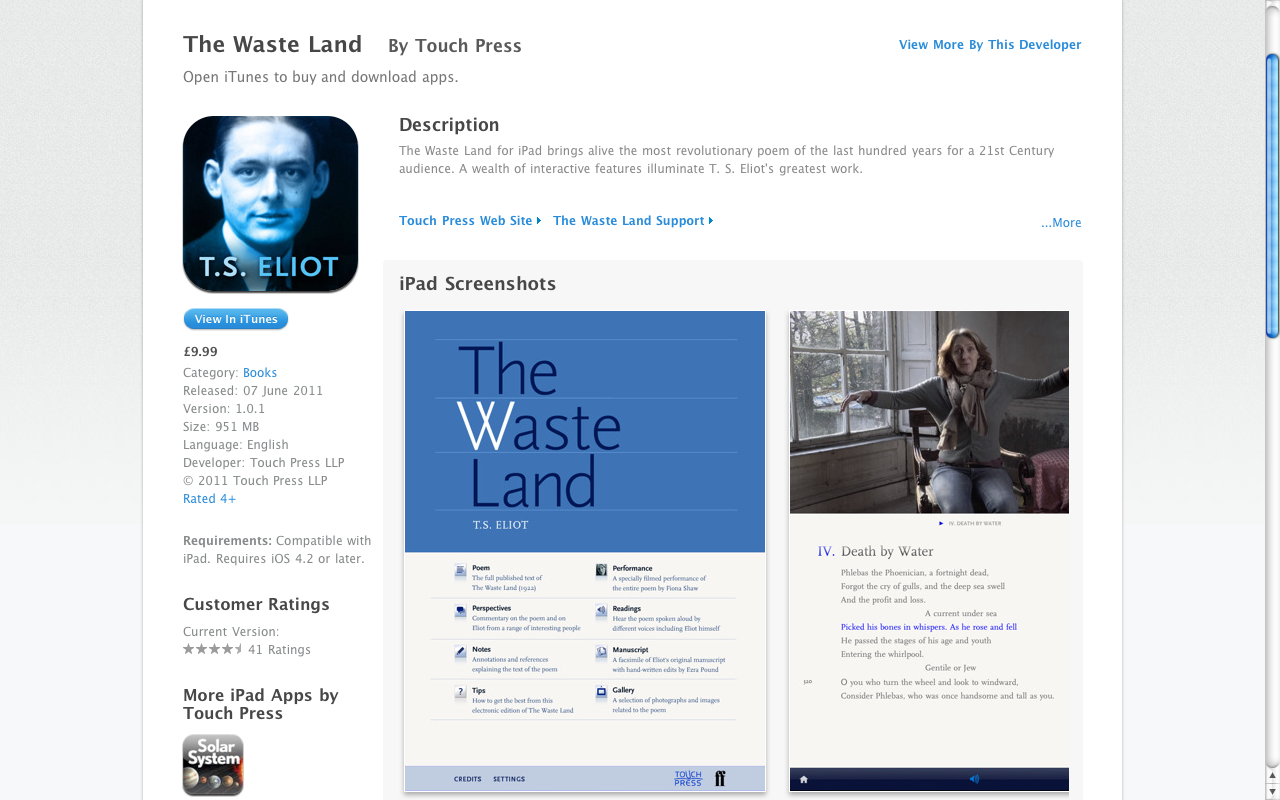This screenshot has height=800, width=1280.
Task: Open the Solar System app icon
Action: pos(213,765)
